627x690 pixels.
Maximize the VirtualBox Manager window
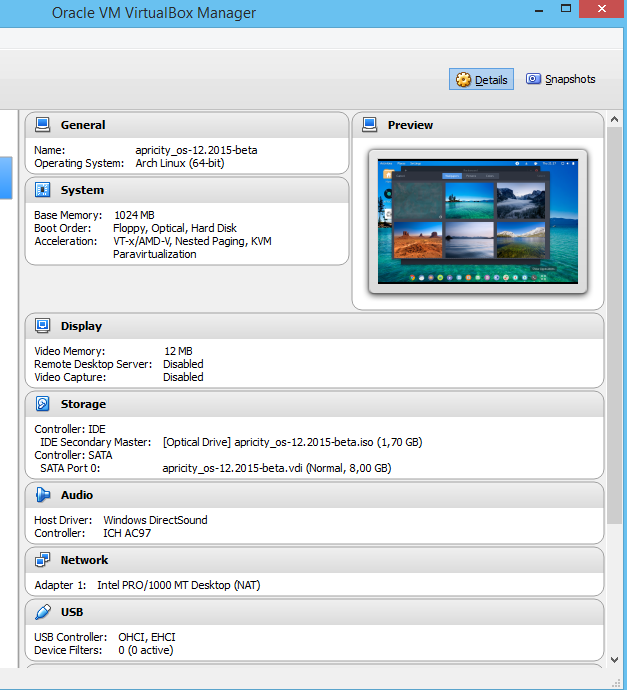pyautogui.click(x=566, y=8)
